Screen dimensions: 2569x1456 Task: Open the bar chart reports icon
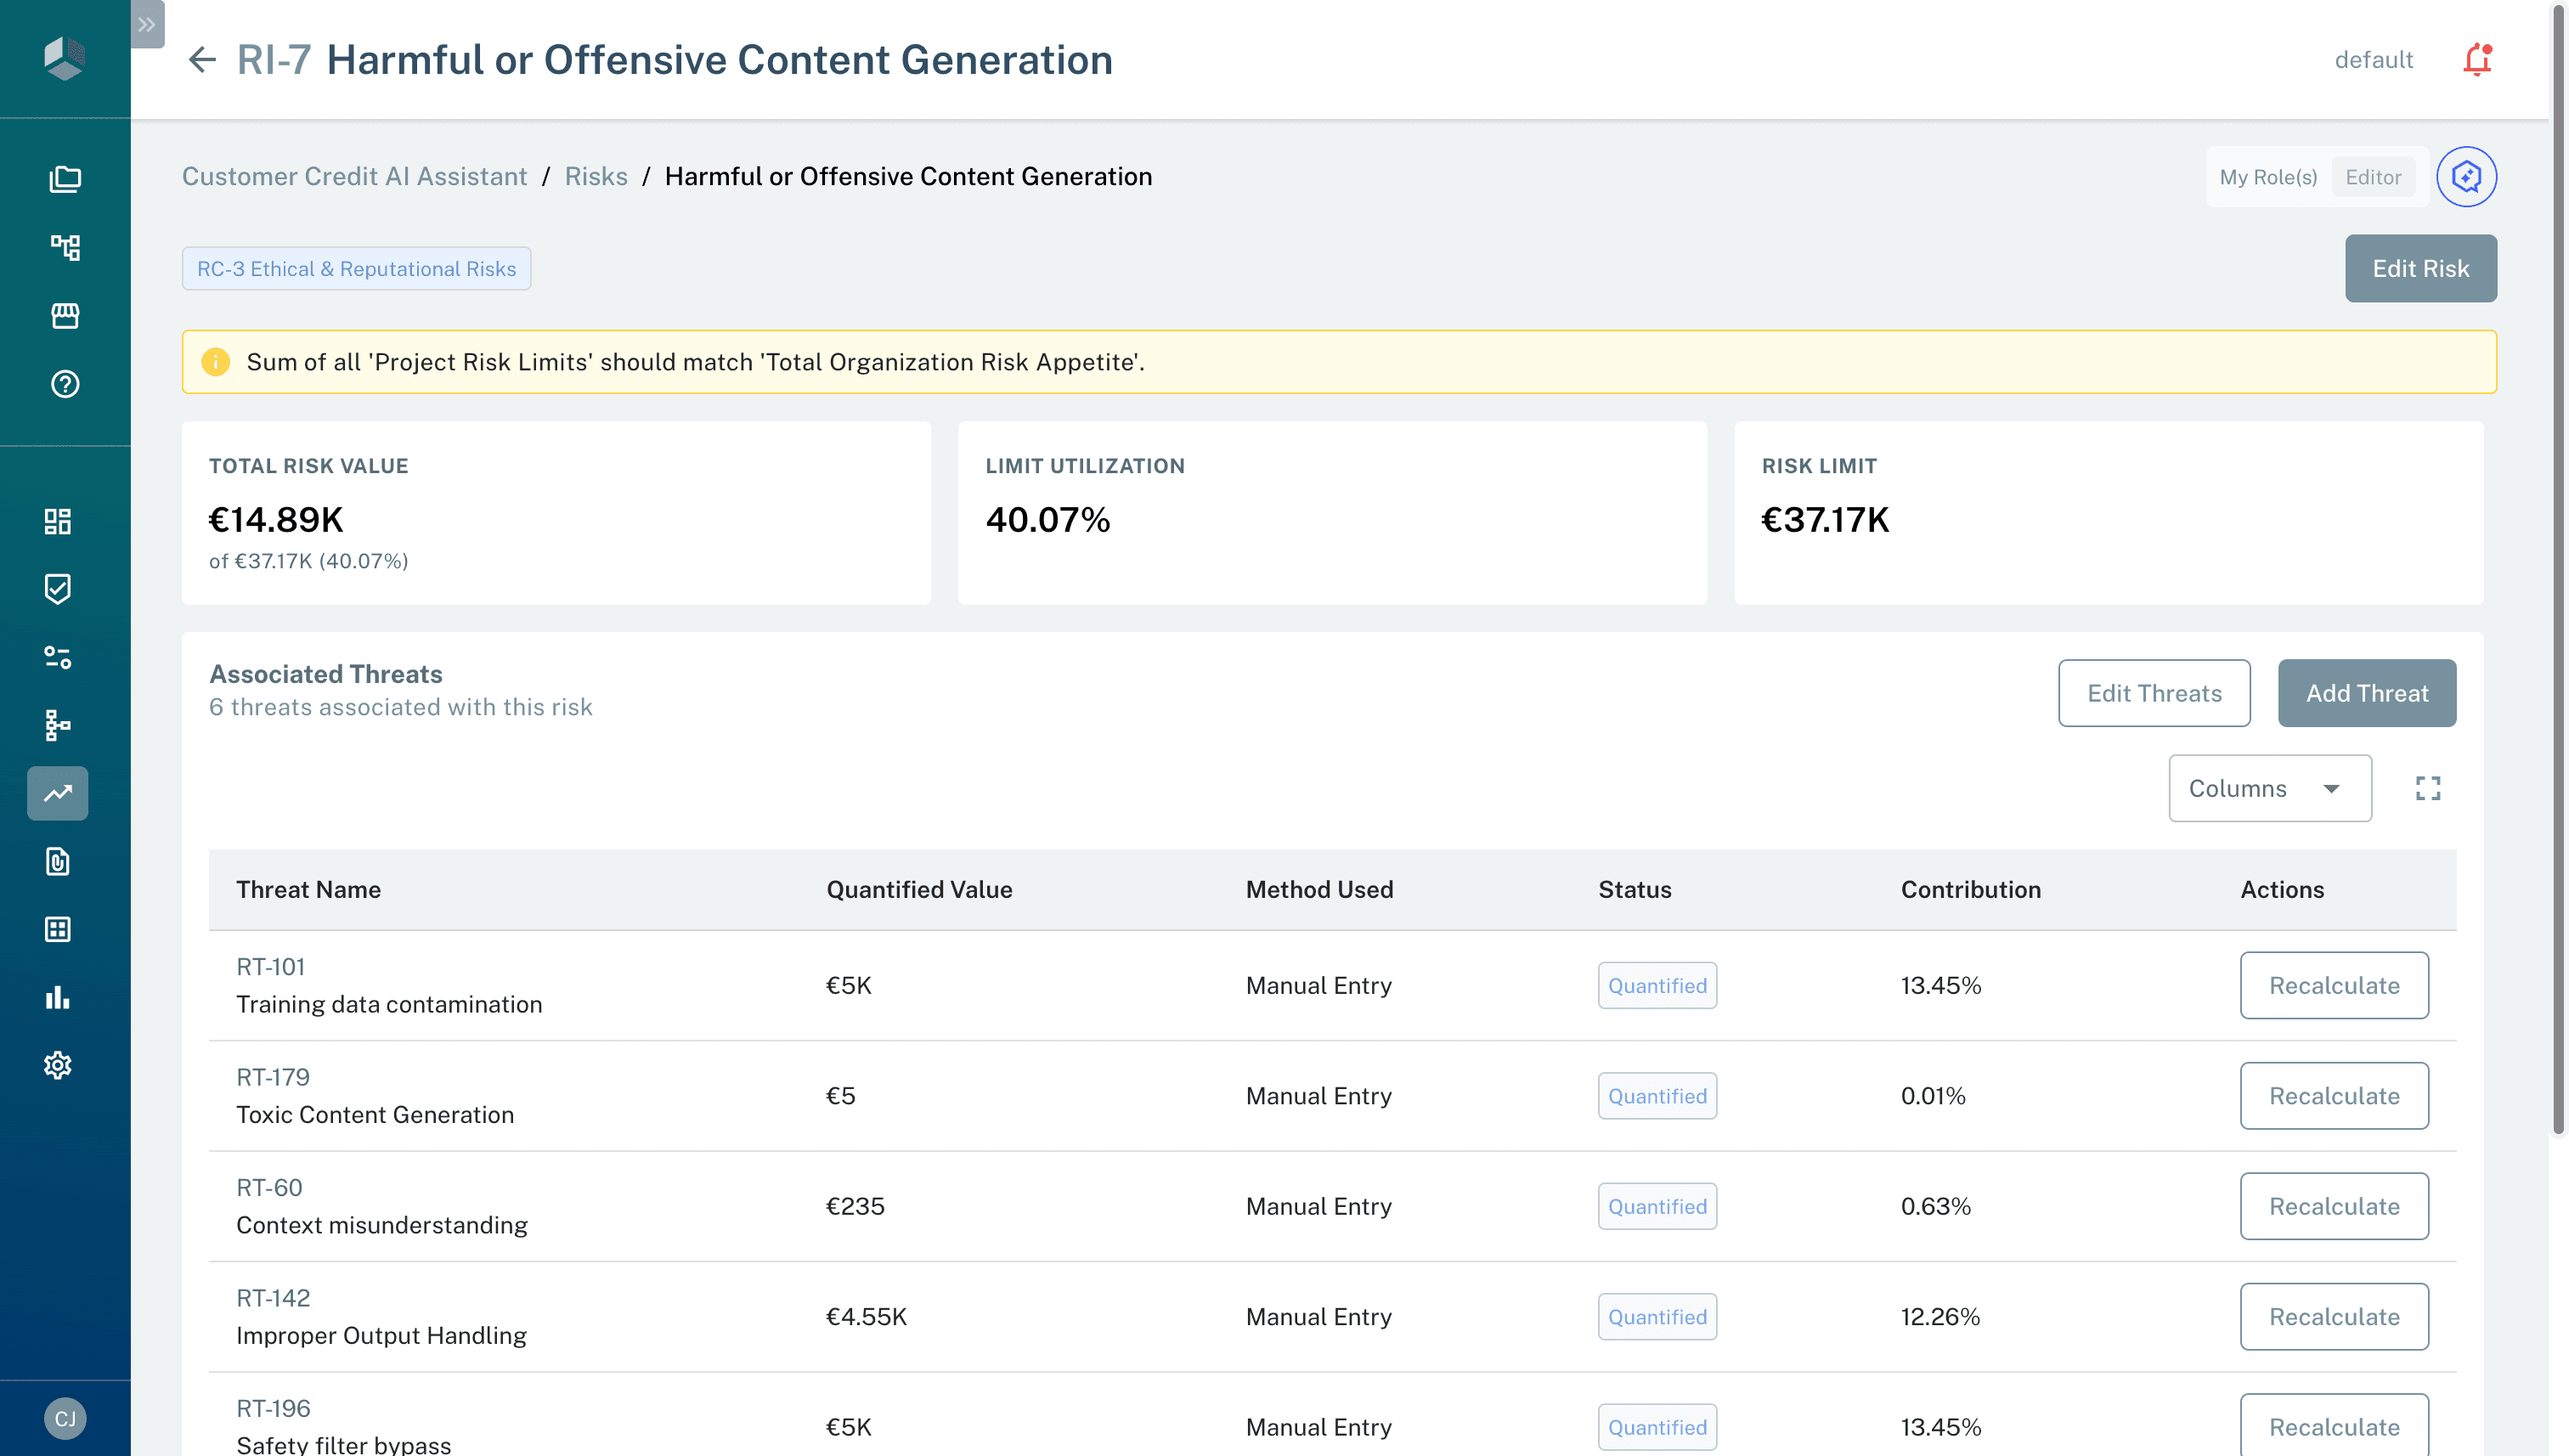(x=58, y=997)
